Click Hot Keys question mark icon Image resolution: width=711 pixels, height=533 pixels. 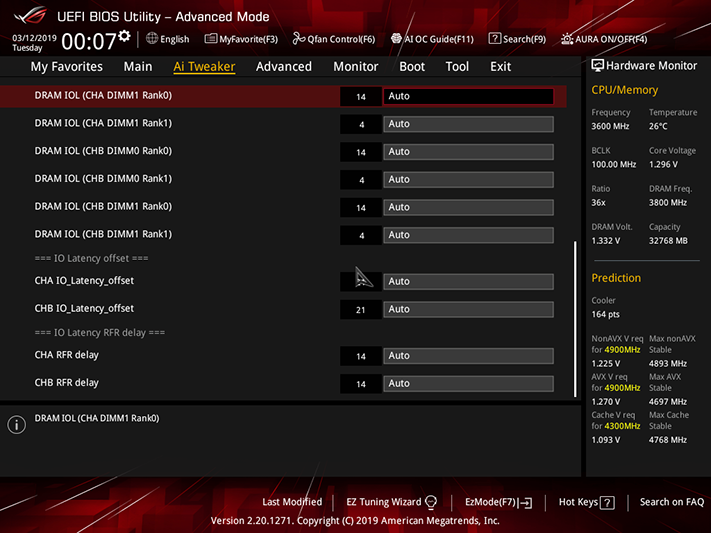click(x=607, y=503)
